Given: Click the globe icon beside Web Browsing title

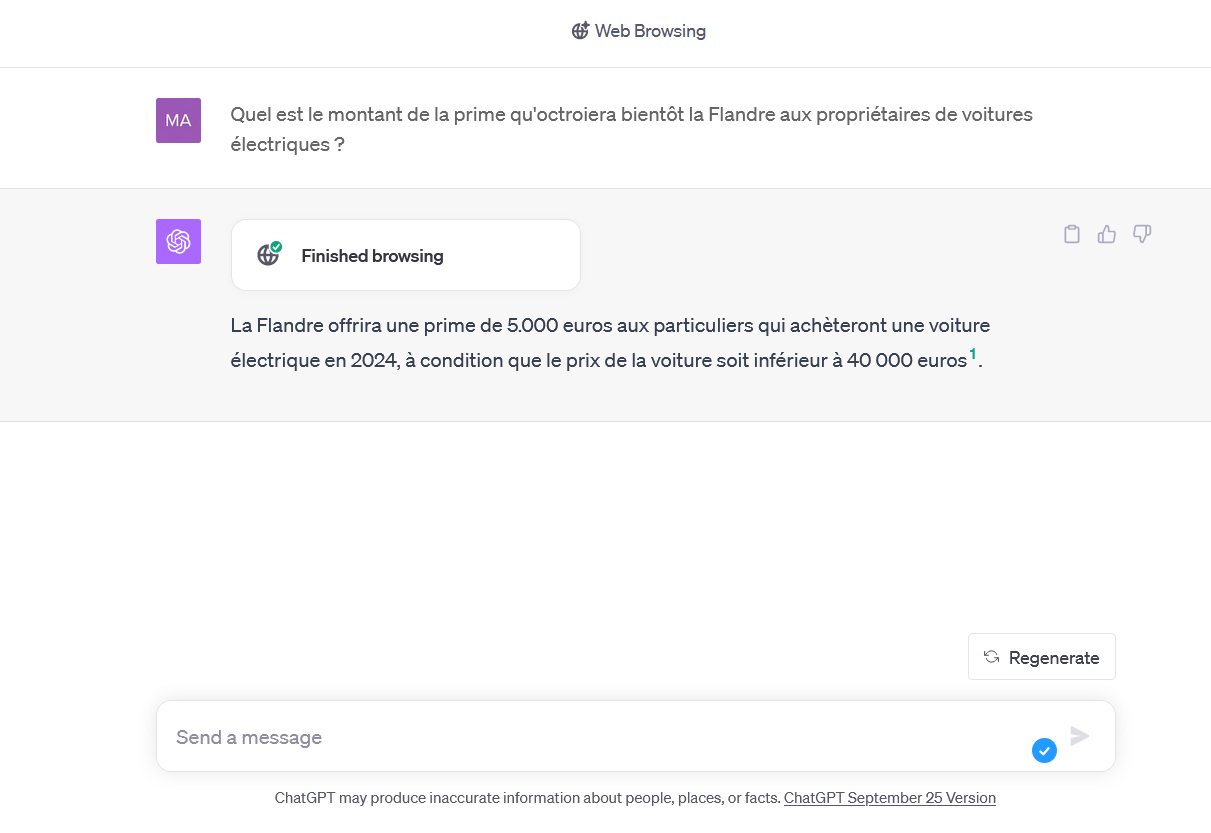Looking at the screenshot, I should [x=580, y=31].
